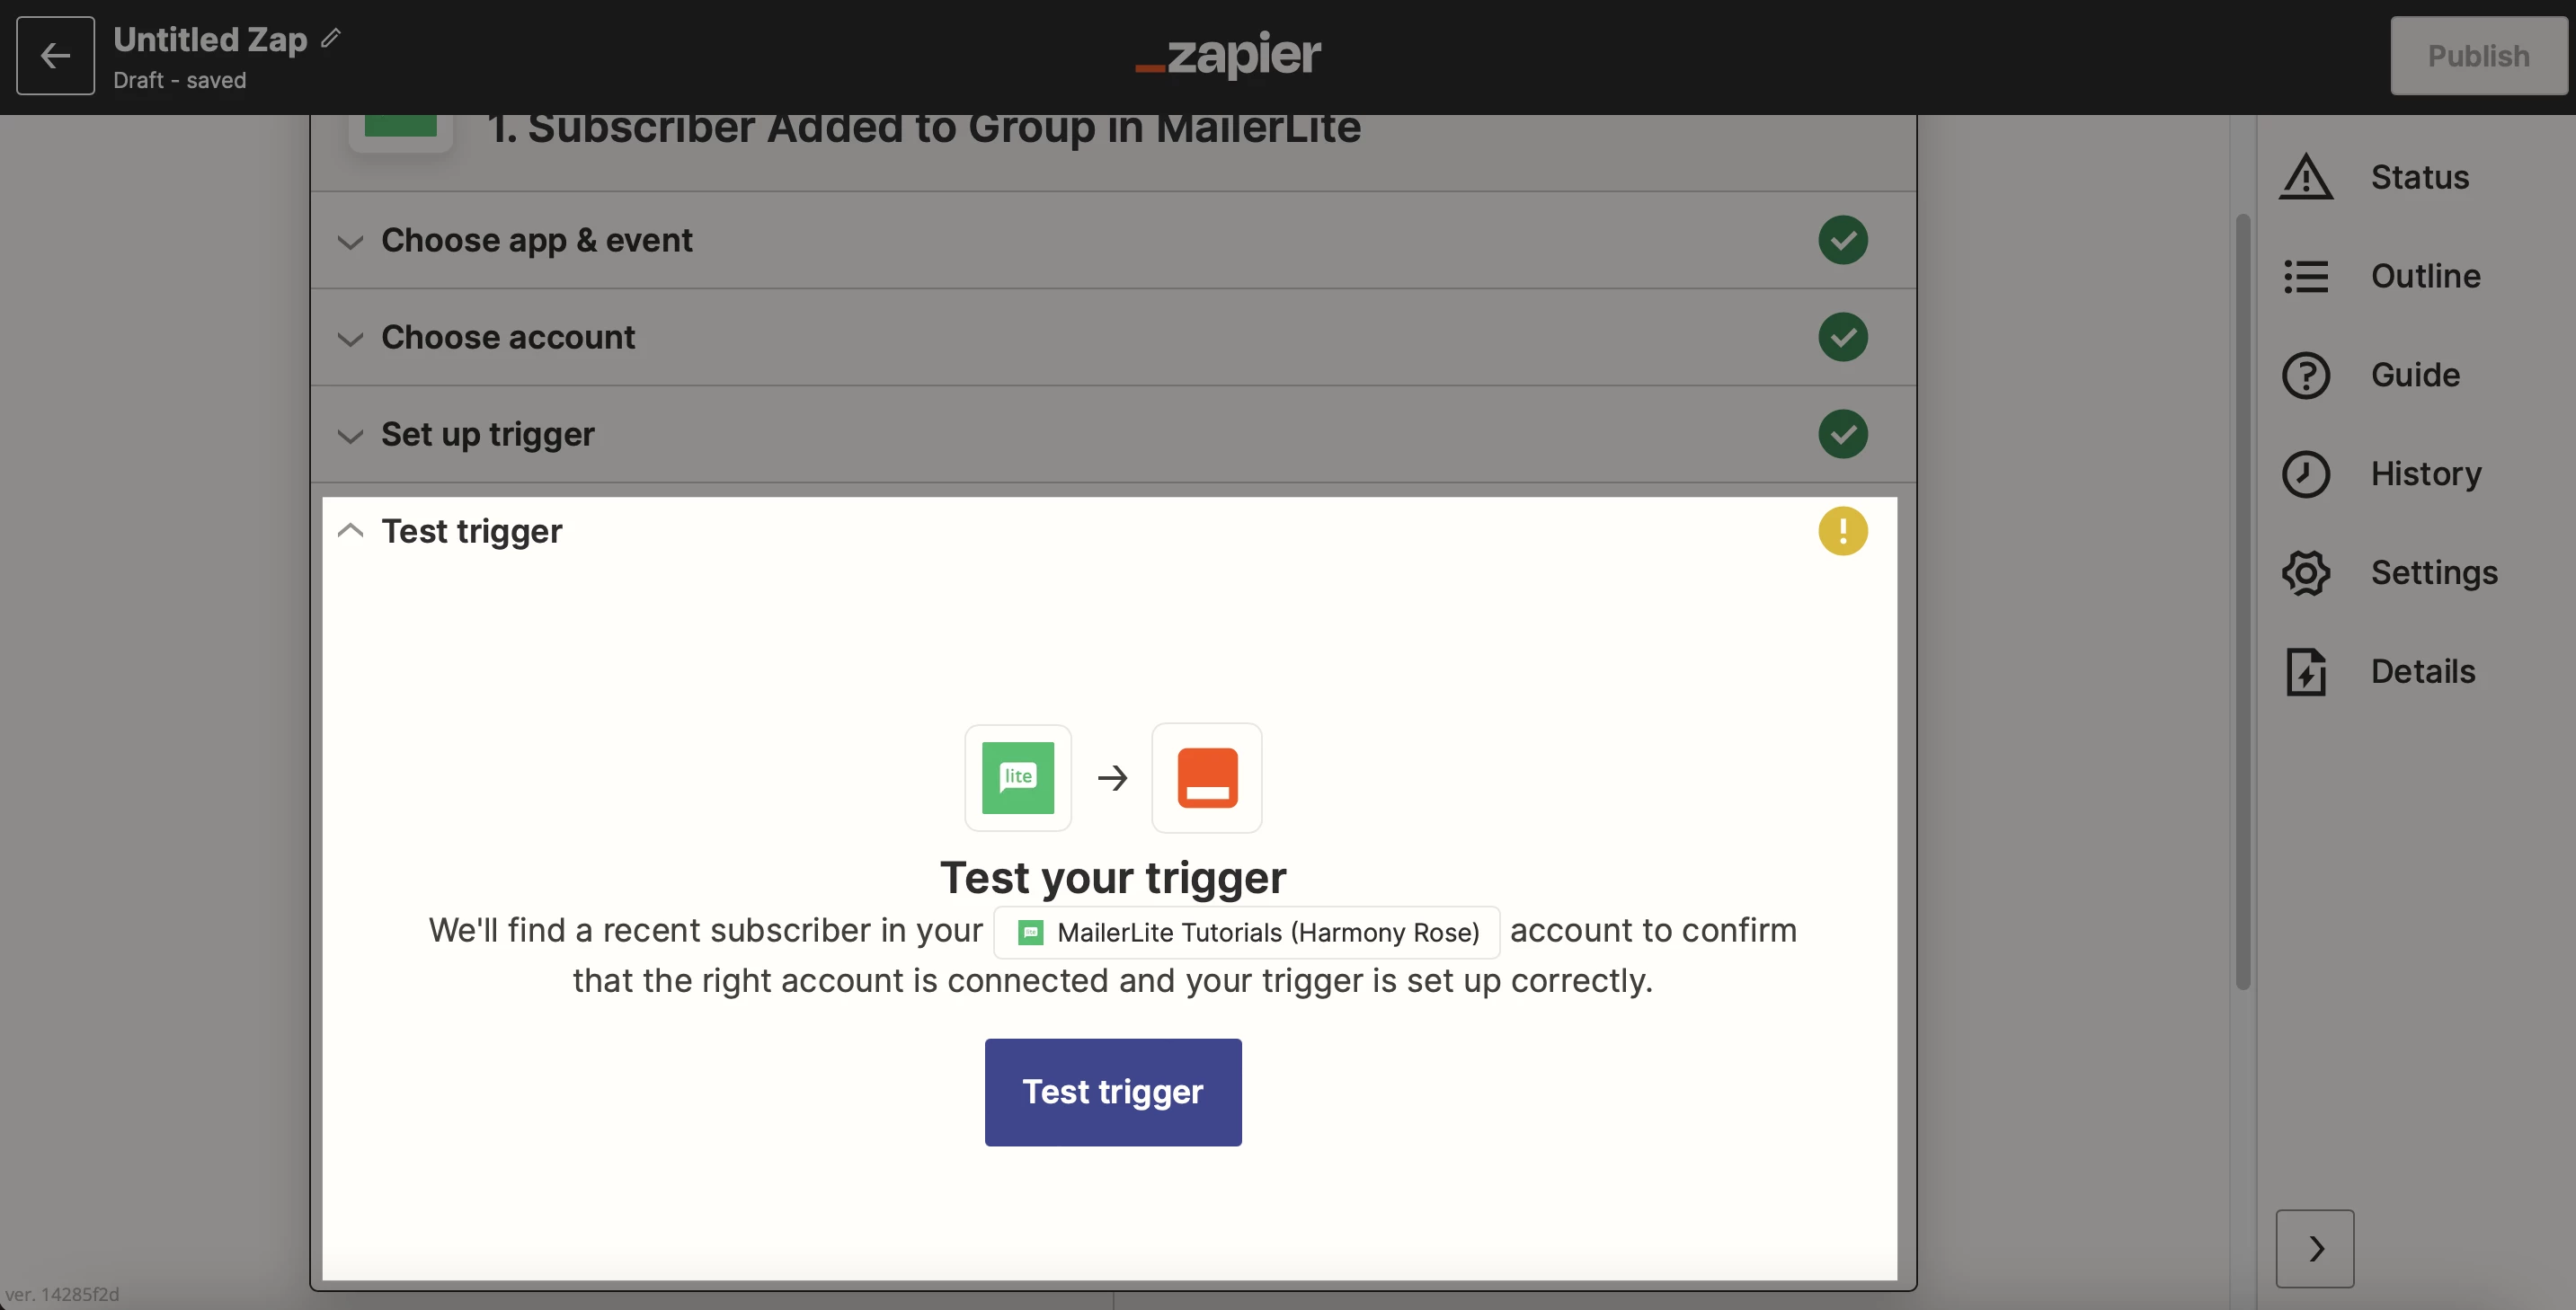Collapse the right sidebar with chevron button
The image size is (2576, 1310).
(2315, 1248)
